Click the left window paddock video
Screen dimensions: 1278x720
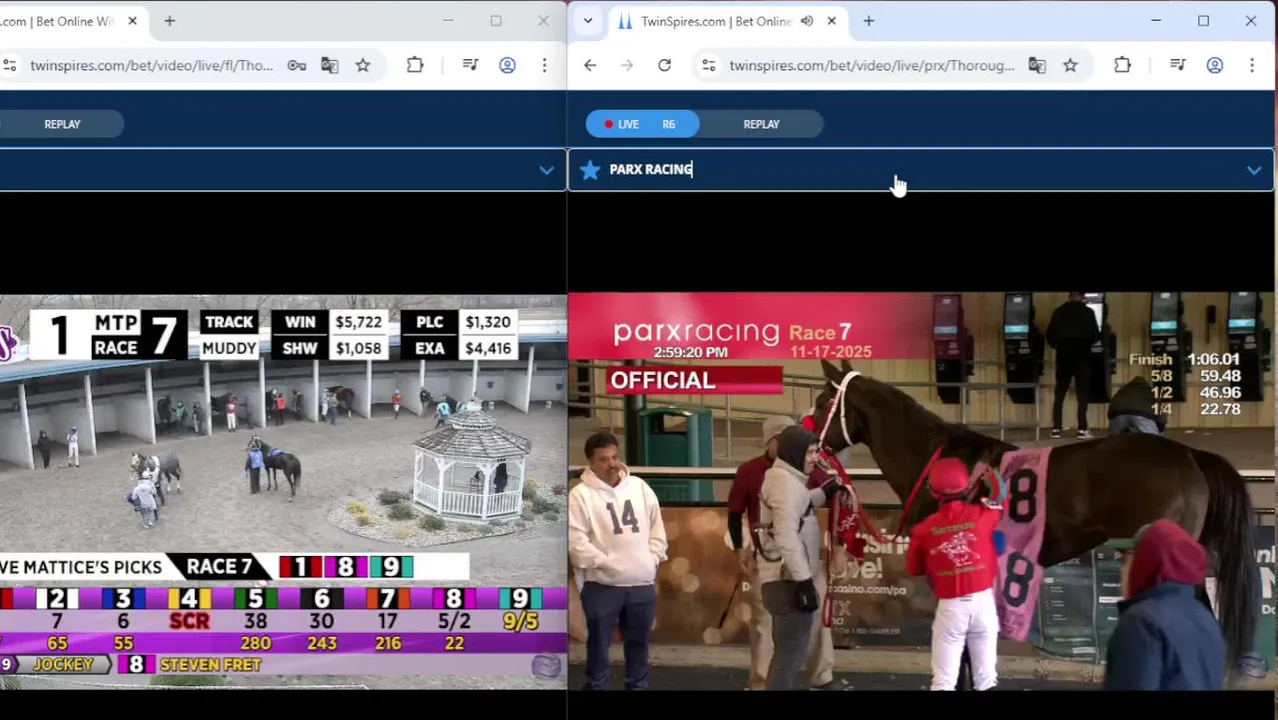283,491
